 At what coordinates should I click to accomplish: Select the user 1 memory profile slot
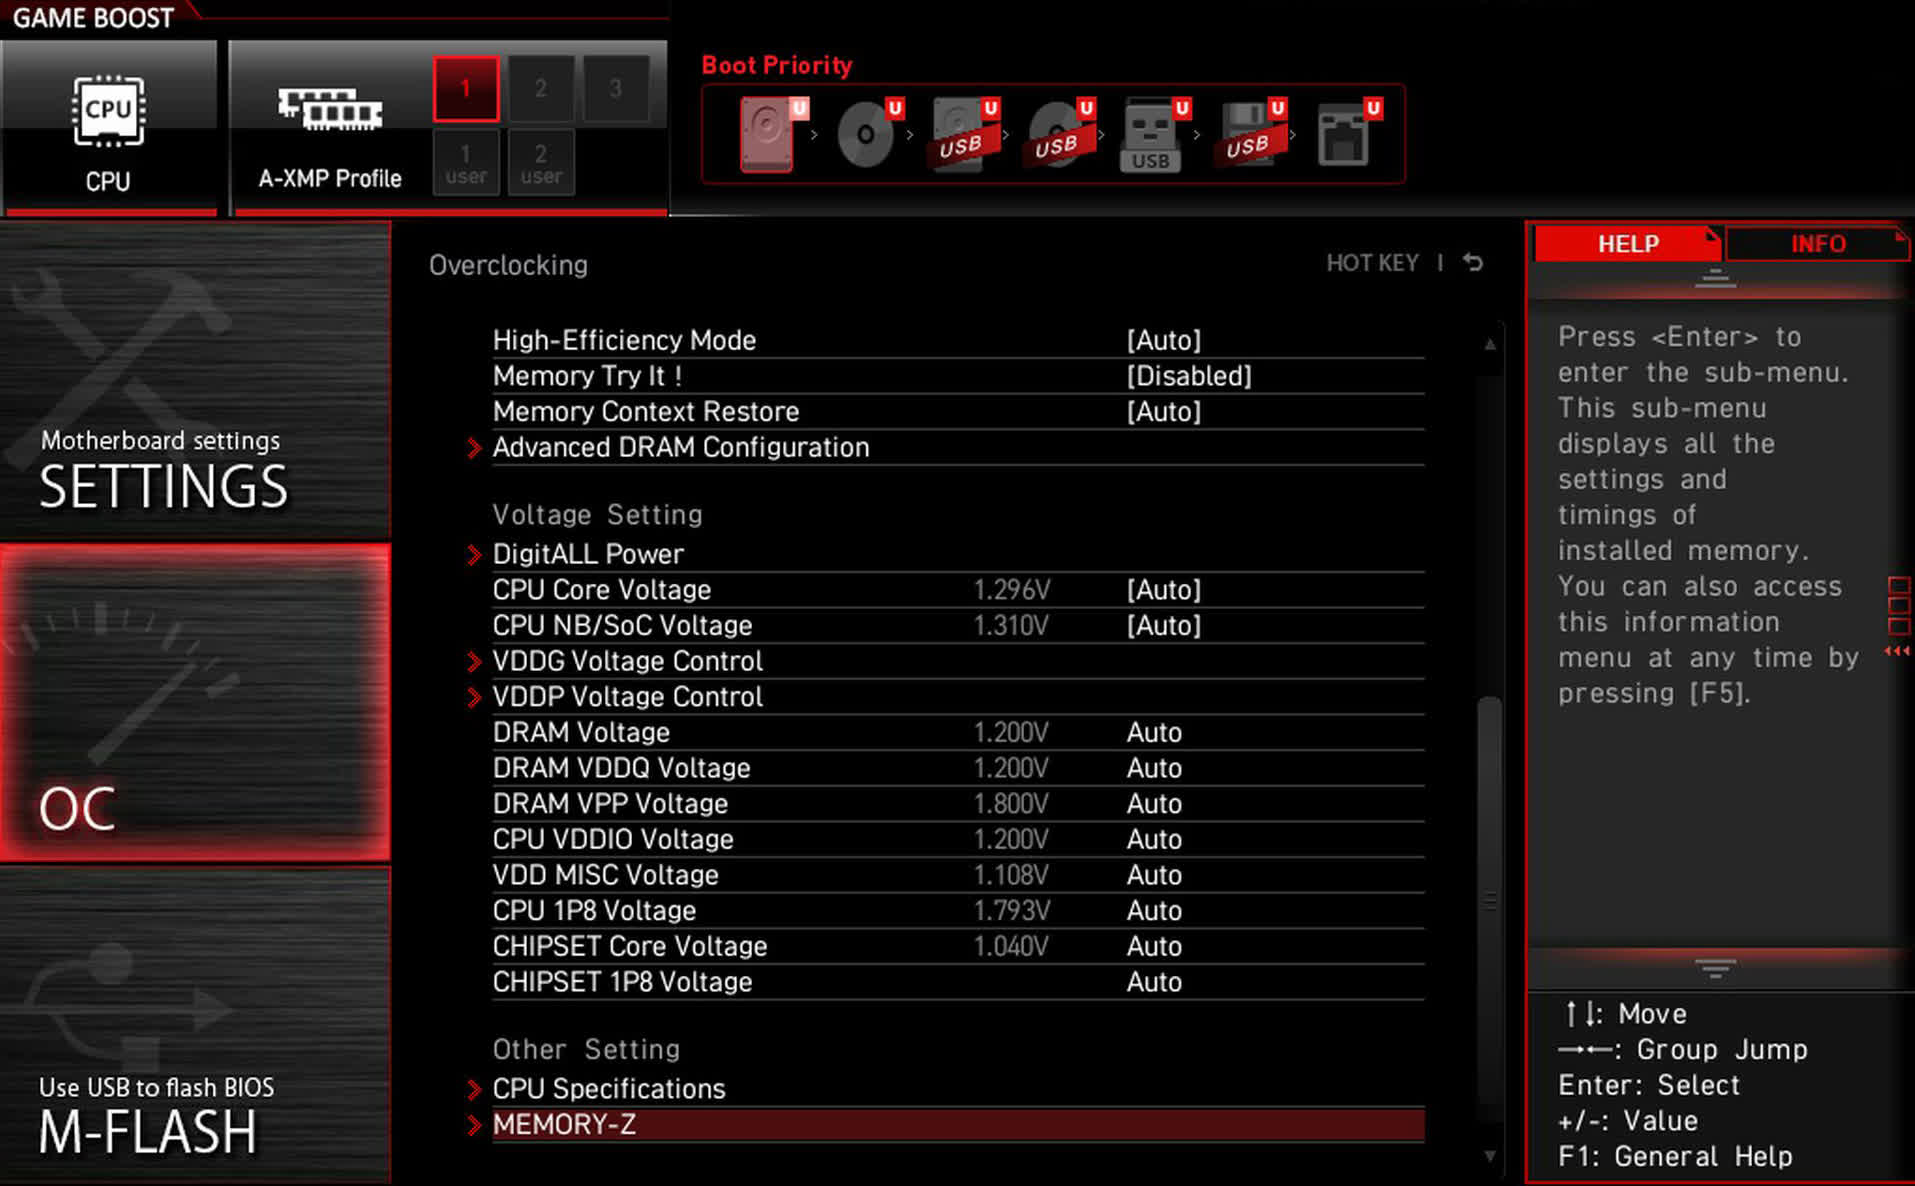465,163
